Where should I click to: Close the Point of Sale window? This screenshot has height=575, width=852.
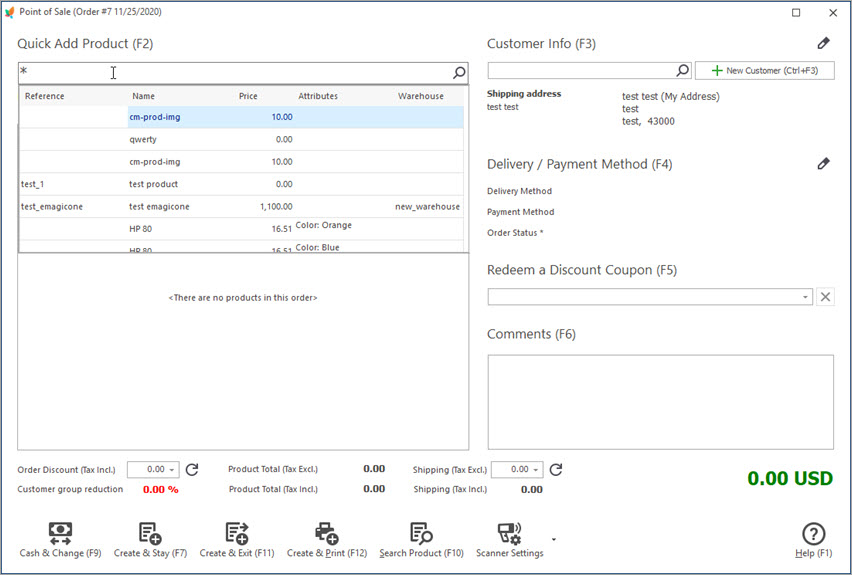[833, 12]
